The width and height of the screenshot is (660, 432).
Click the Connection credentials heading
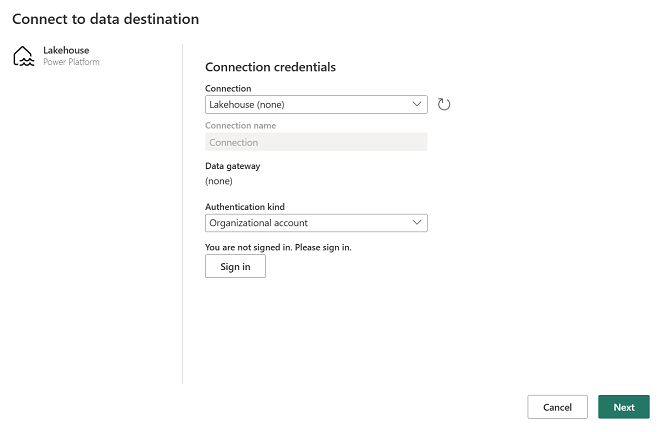tap(270, 67)
